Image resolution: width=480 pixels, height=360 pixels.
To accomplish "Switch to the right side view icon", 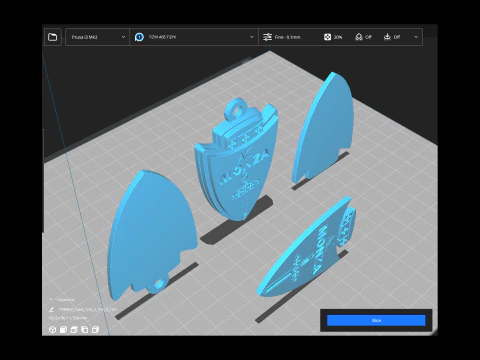I will point(95,330).
